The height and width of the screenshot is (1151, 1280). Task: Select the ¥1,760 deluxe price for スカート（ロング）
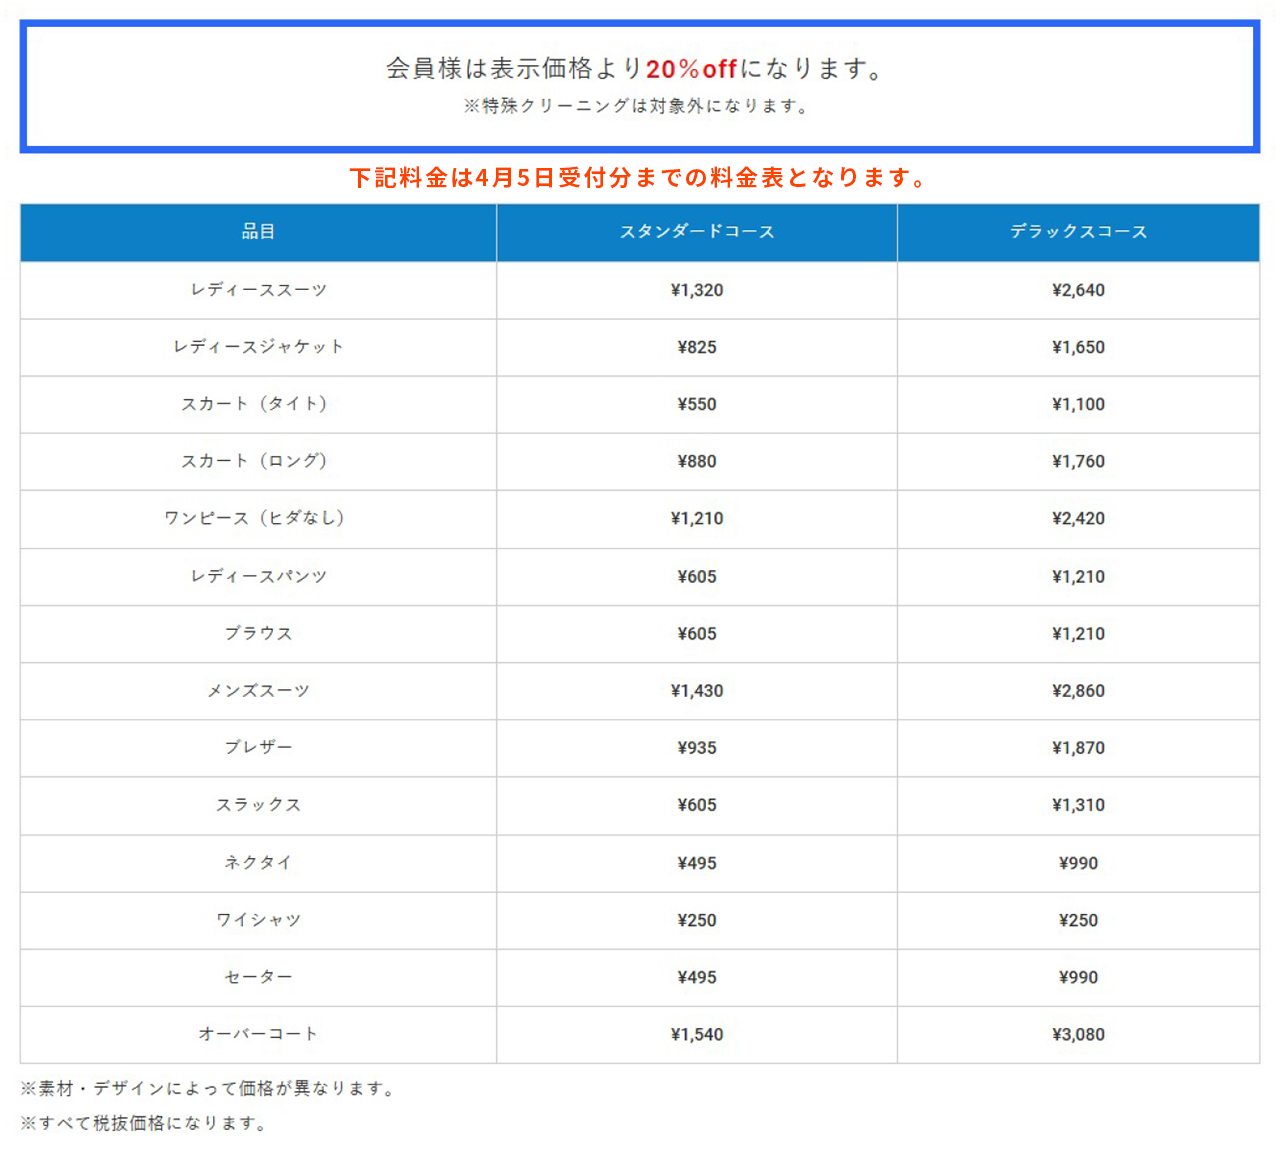[1078, 461]
